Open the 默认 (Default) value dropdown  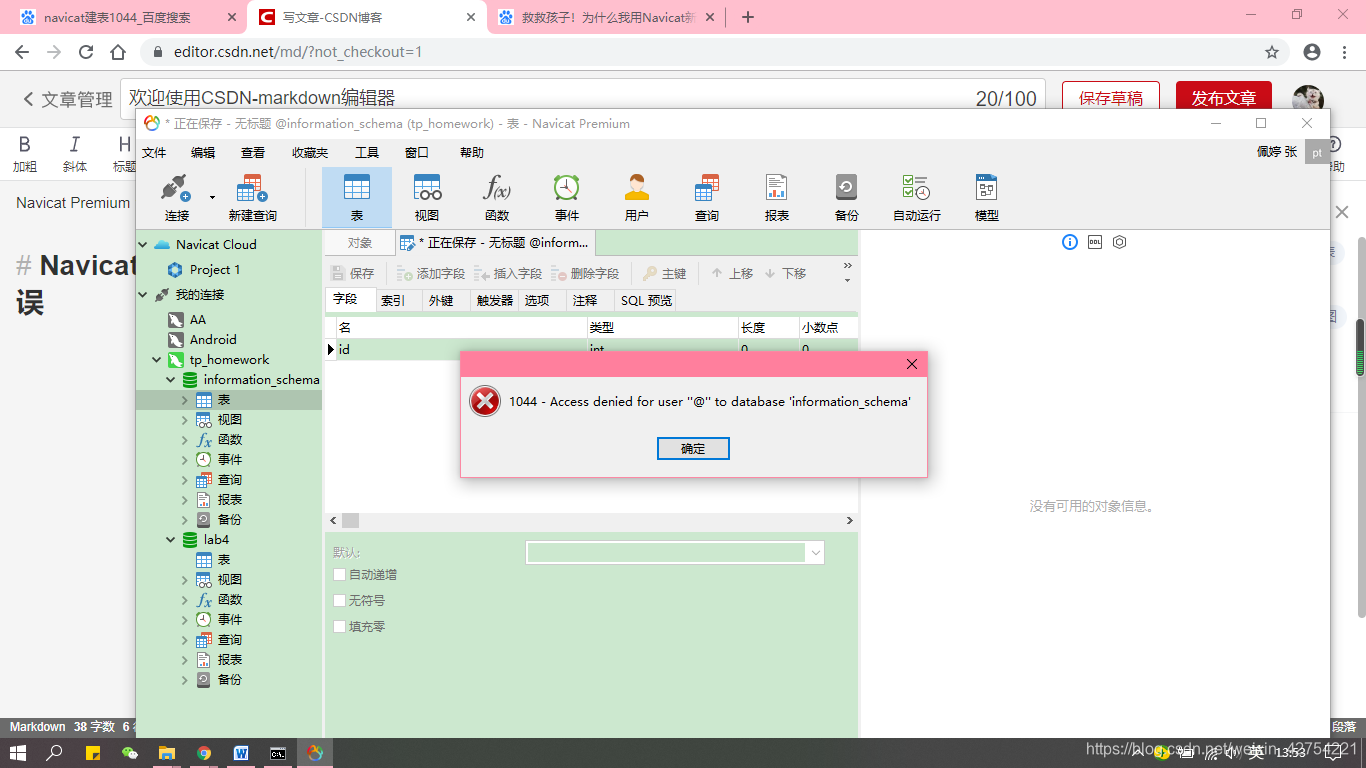click(x=816, y=552)
